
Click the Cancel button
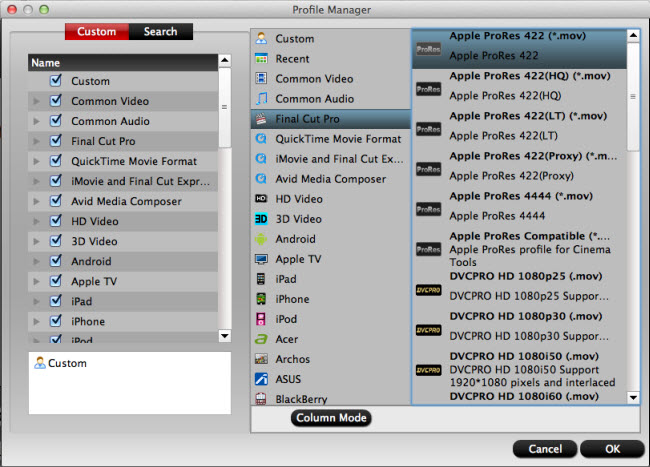545,449
